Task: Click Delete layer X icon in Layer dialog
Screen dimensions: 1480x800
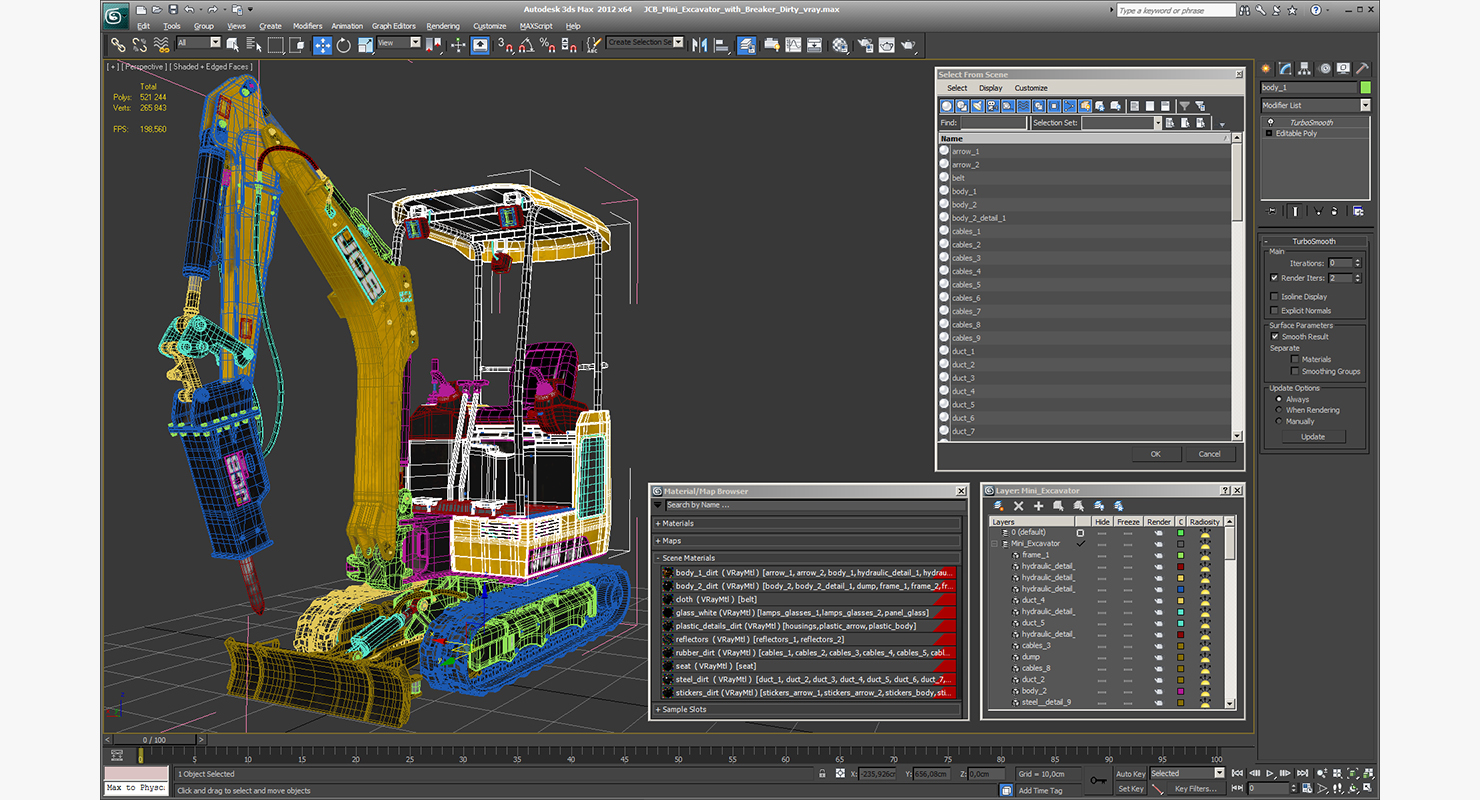Action: point(1018,506)
